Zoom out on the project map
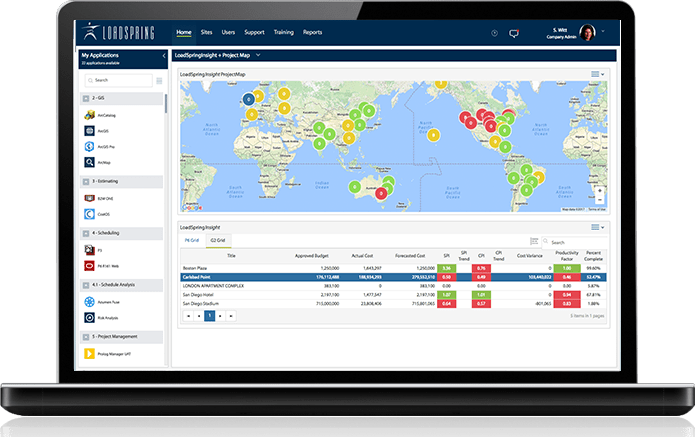 tap(600, 199)
